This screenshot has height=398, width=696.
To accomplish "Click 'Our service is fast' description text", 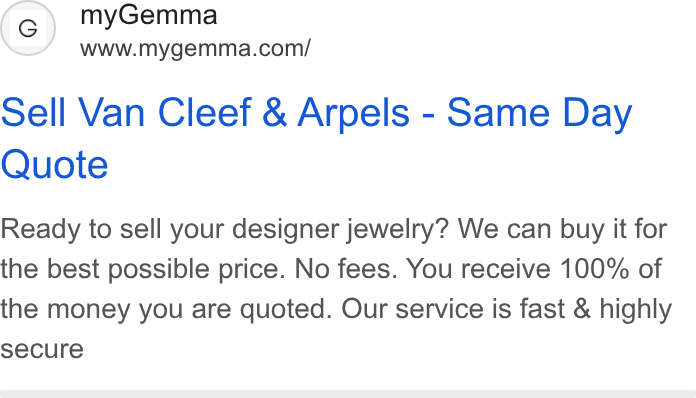I will 453,309.
